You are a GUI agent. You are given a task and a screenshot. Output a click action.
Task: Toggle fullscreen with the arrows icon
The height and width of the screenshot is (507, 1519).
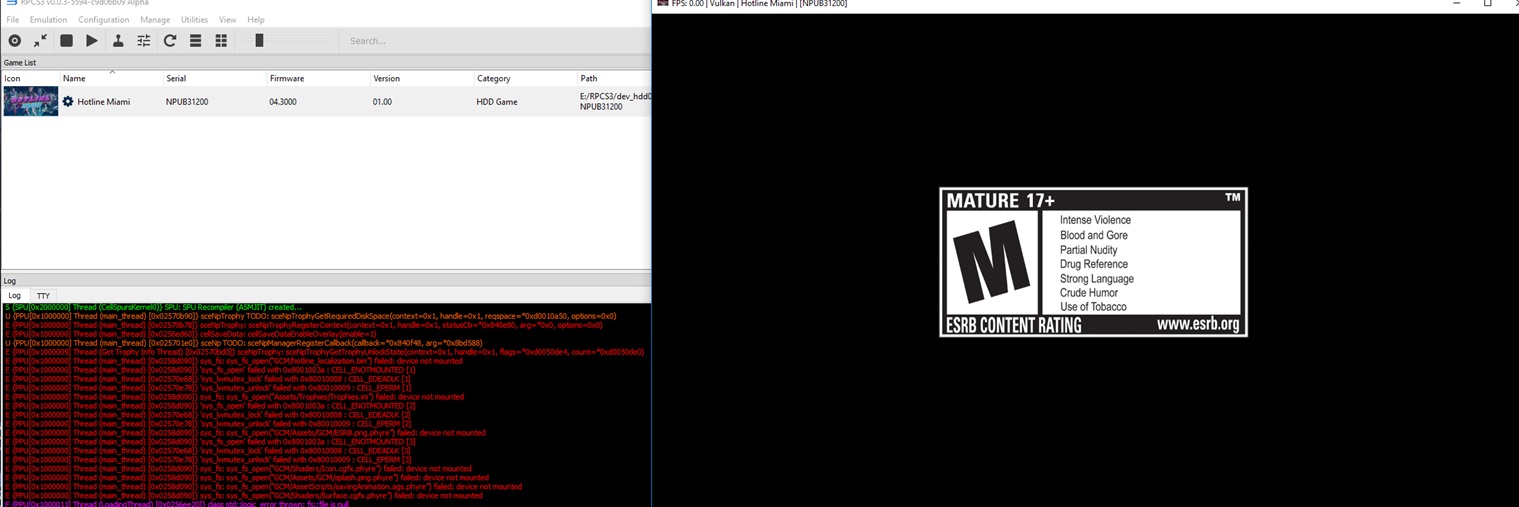tap(40, 41)
